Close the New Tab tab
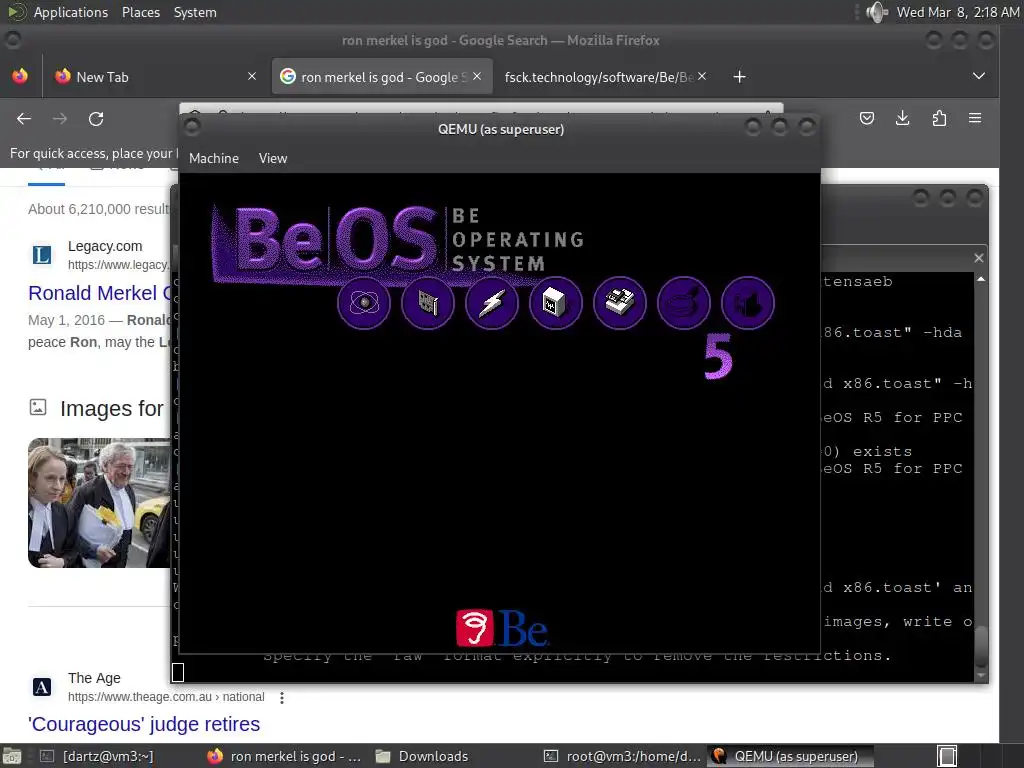 [x=252, y=76]
